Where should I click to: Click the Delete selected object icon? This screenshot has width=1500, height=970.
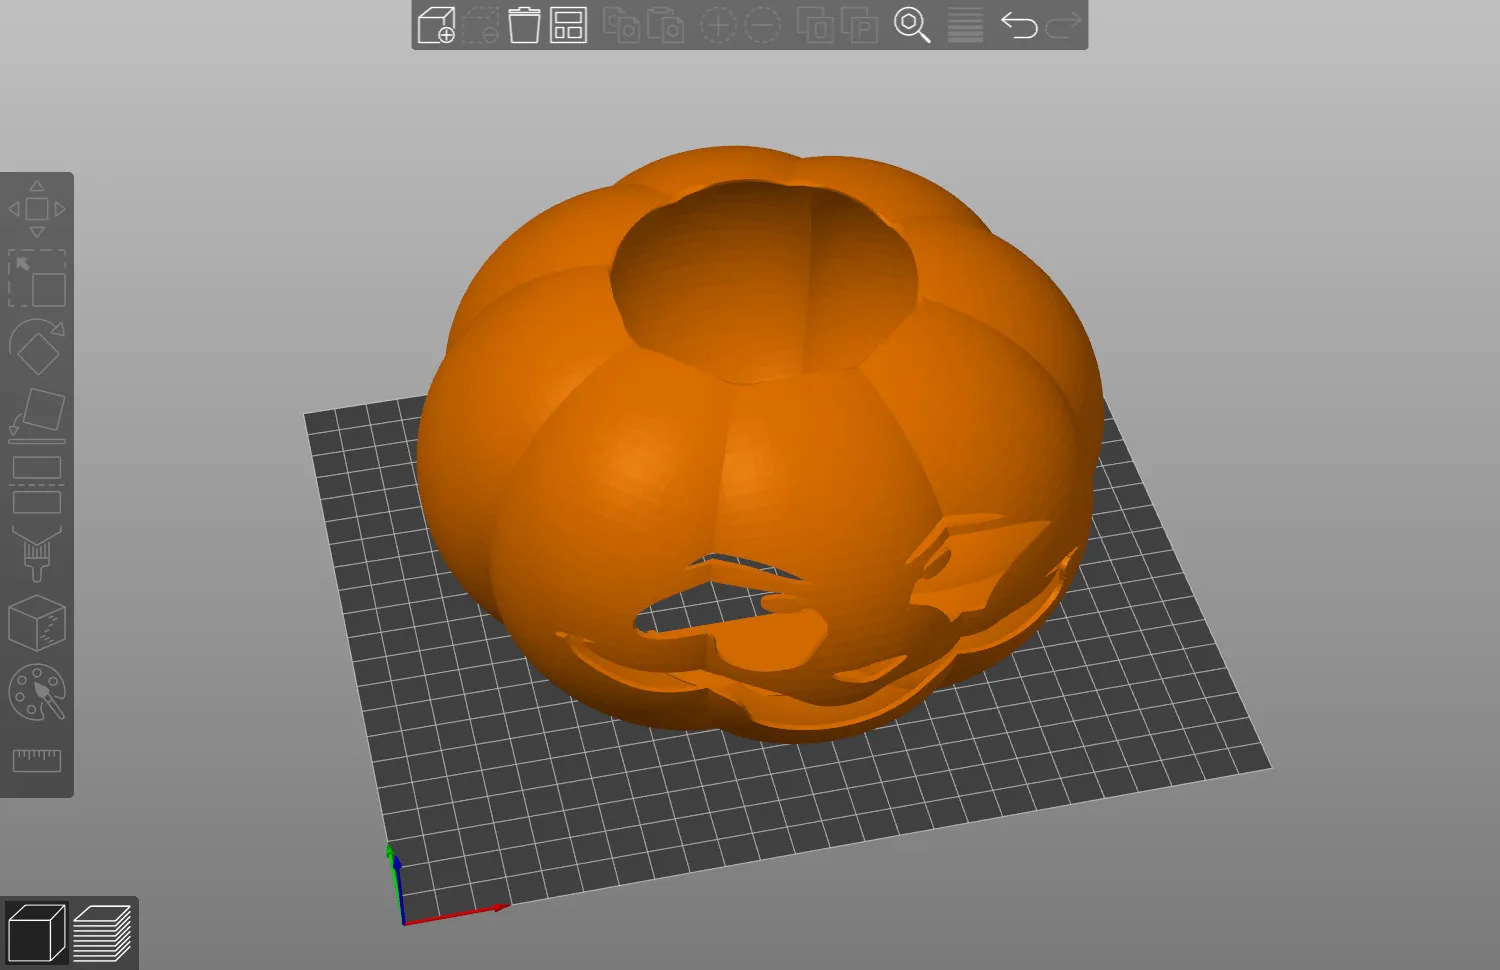click(x=480, y=25)
